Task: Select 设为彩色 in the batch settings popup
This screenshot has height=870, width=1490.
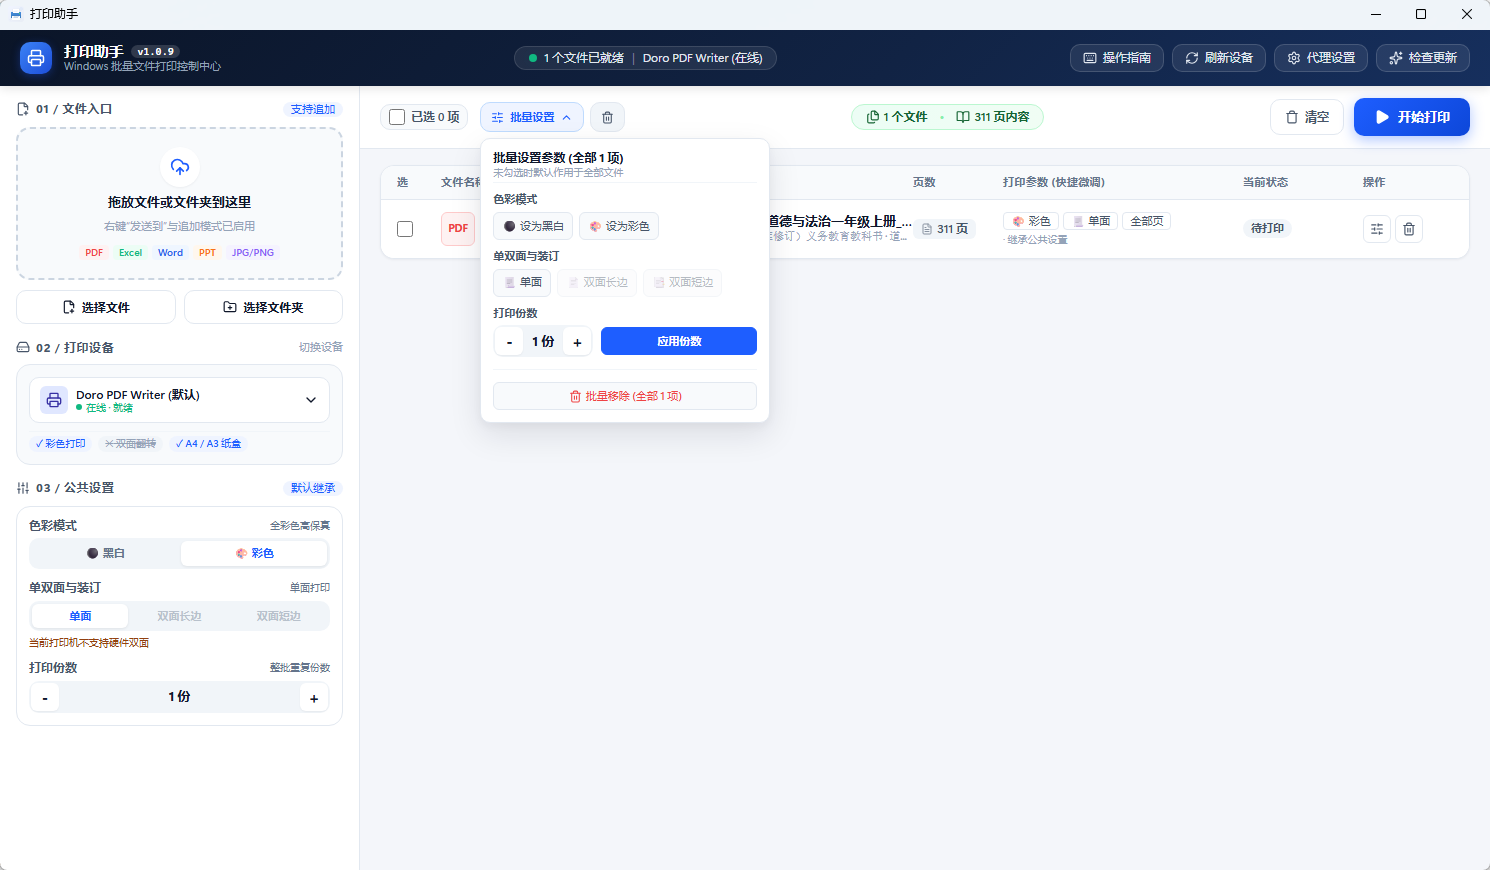Action: (x=619, y=226)
